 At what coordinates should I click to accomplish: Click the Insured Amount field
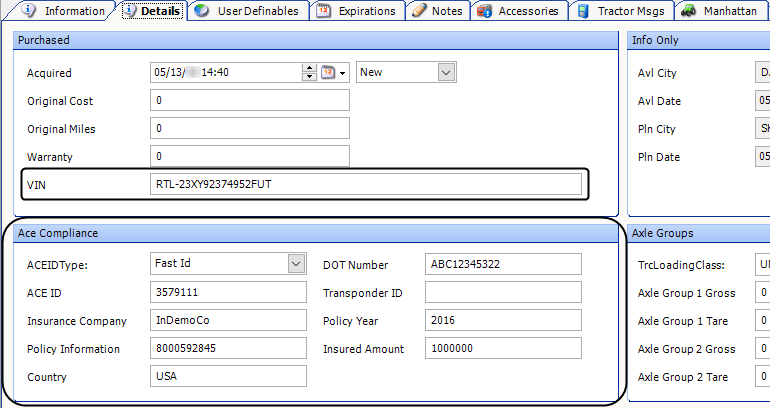[x=502, y=348]
